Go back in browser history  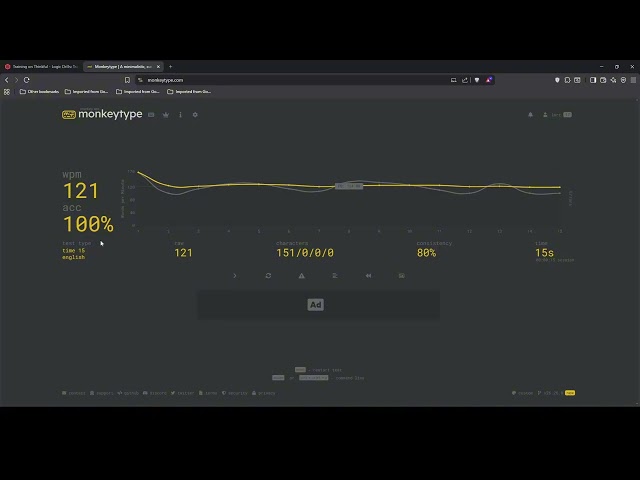[7, 80]
